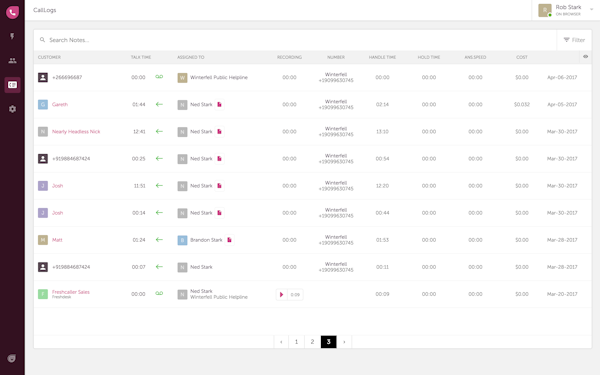Expand the Rob Stark profile dropdown
Screen dimensions: 600x375
[592, 10]
